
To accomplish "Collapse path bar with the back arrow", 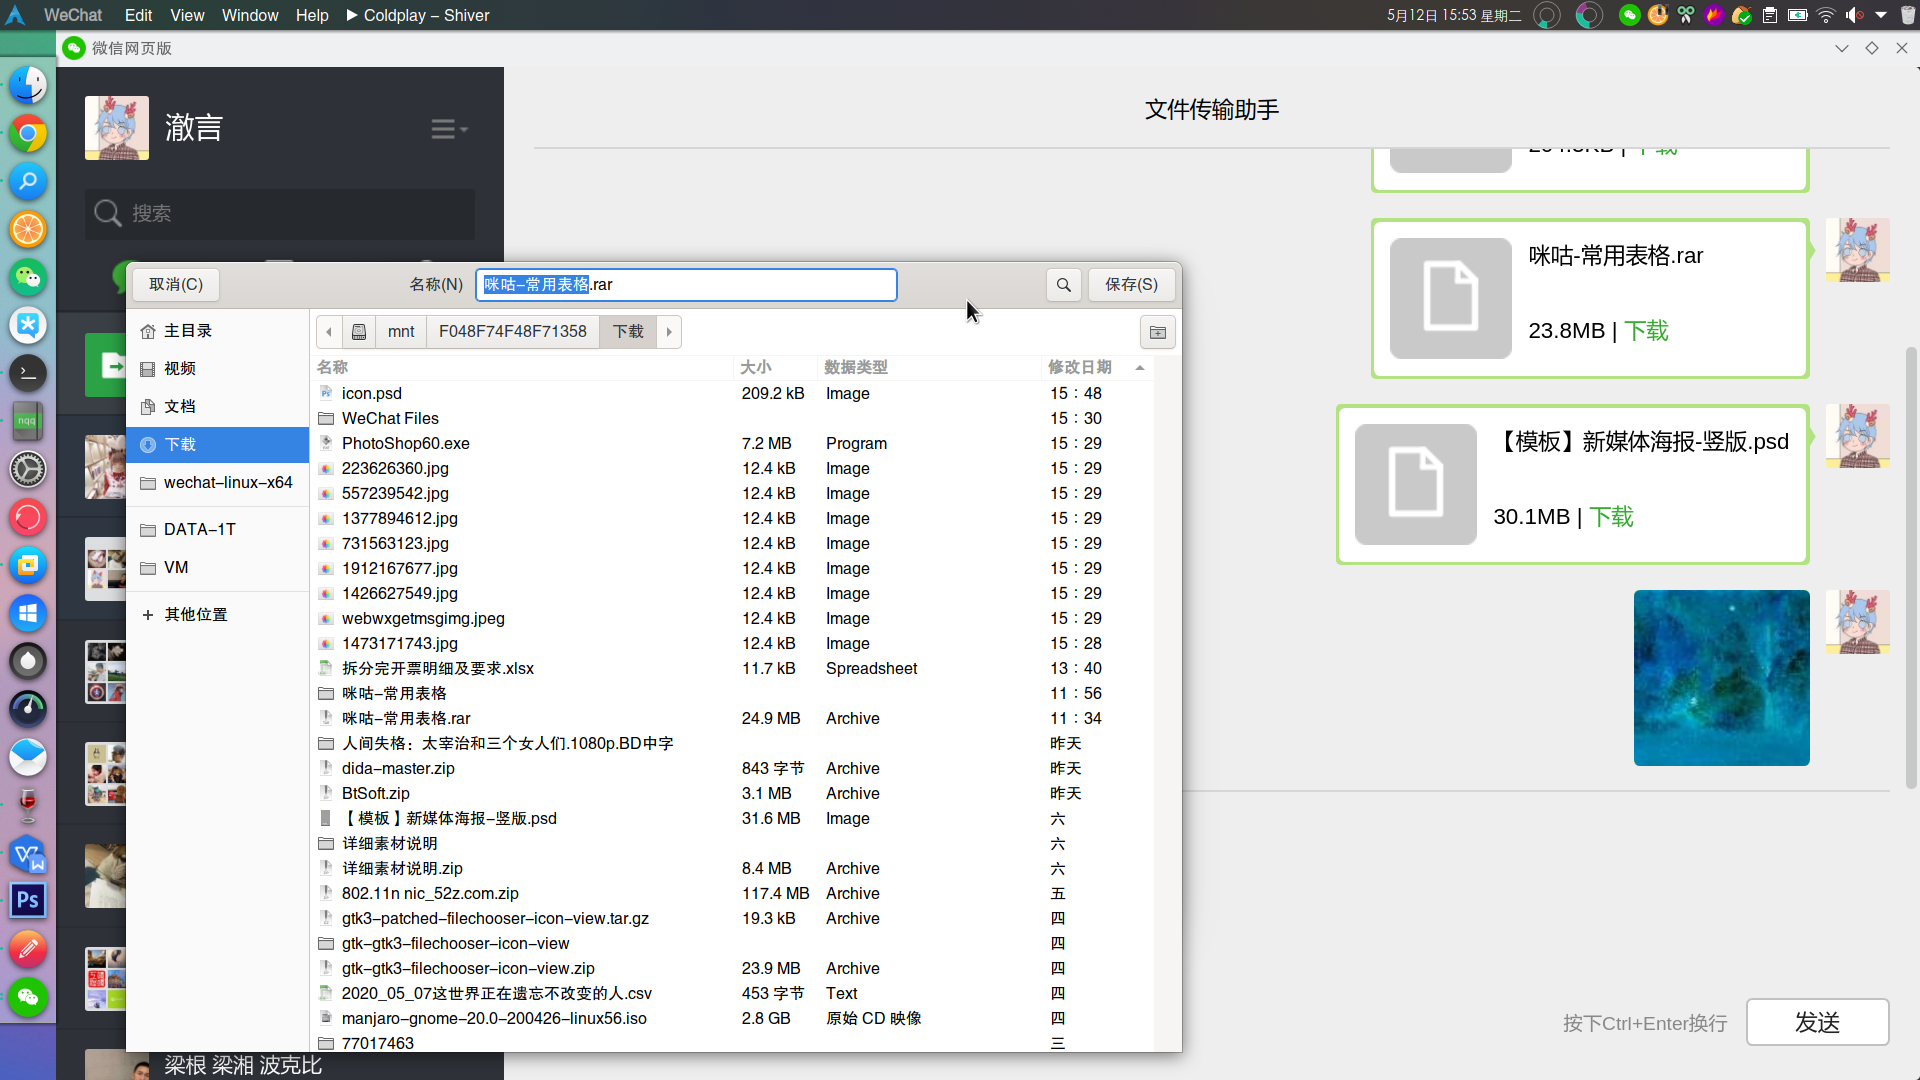I will [329, 332].
